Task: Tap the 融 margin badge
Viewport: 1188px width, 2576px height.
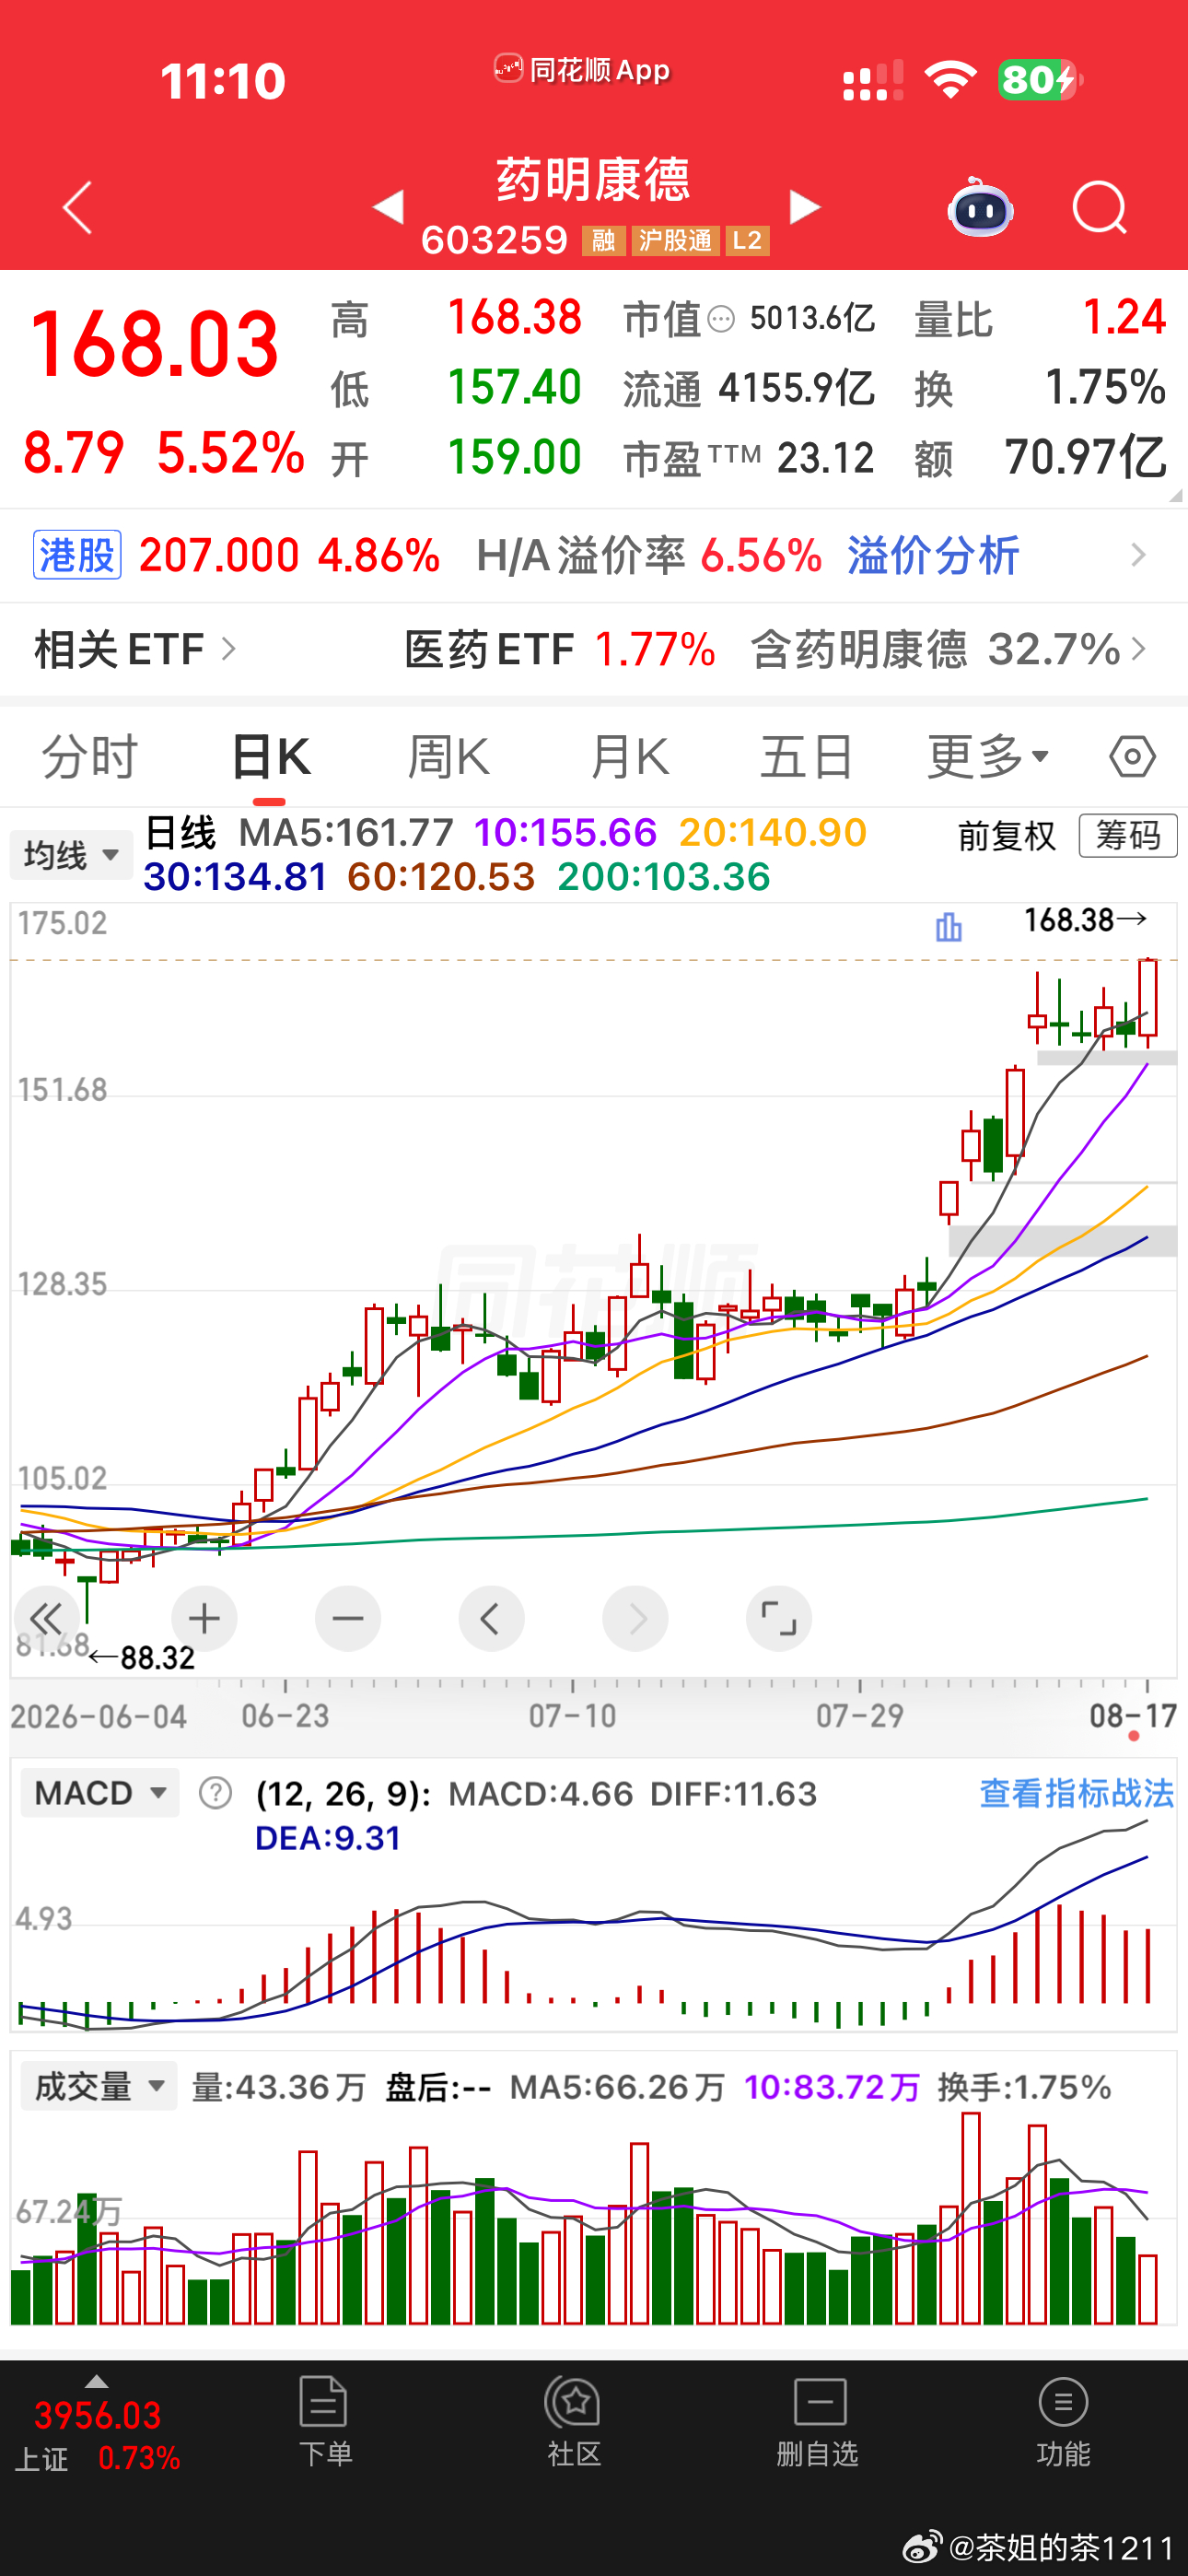Action: click(x=604, y=241)
